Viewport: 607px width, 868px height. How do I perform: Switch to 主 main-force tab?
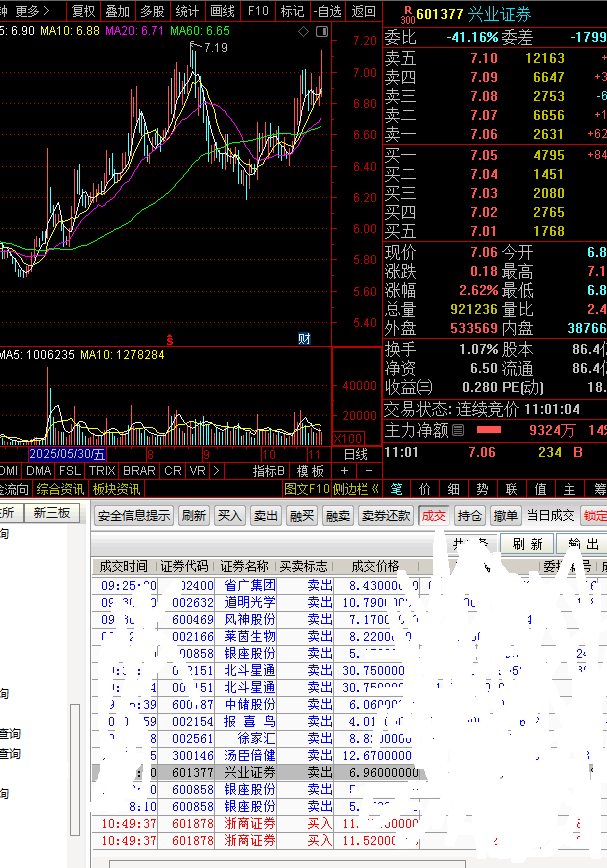click(x=569, y=489)
